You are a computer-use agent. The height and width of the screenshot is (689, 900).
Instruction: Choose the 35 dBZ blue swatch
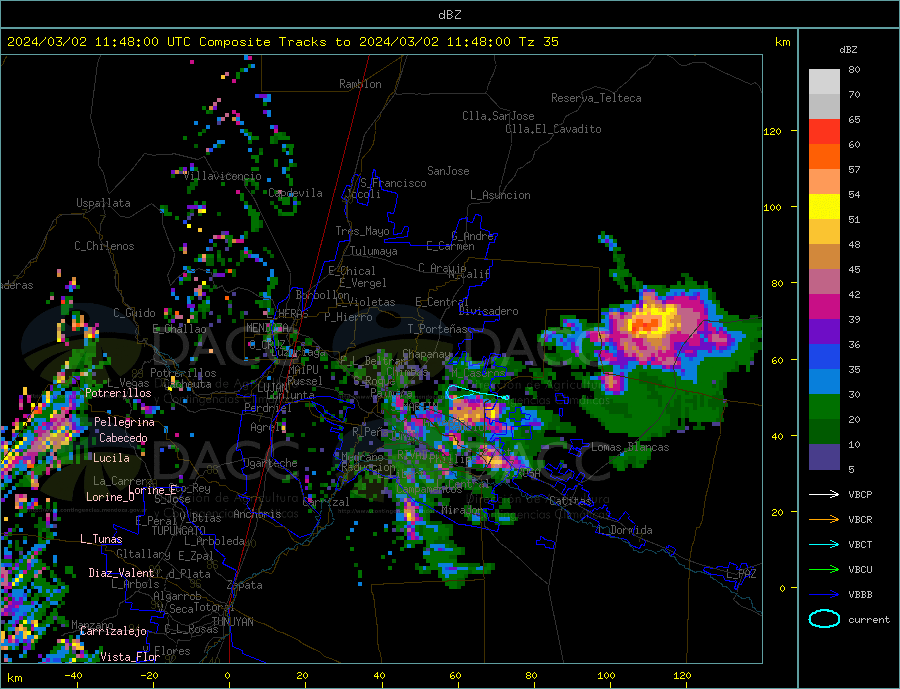click(x=824, y=357)
